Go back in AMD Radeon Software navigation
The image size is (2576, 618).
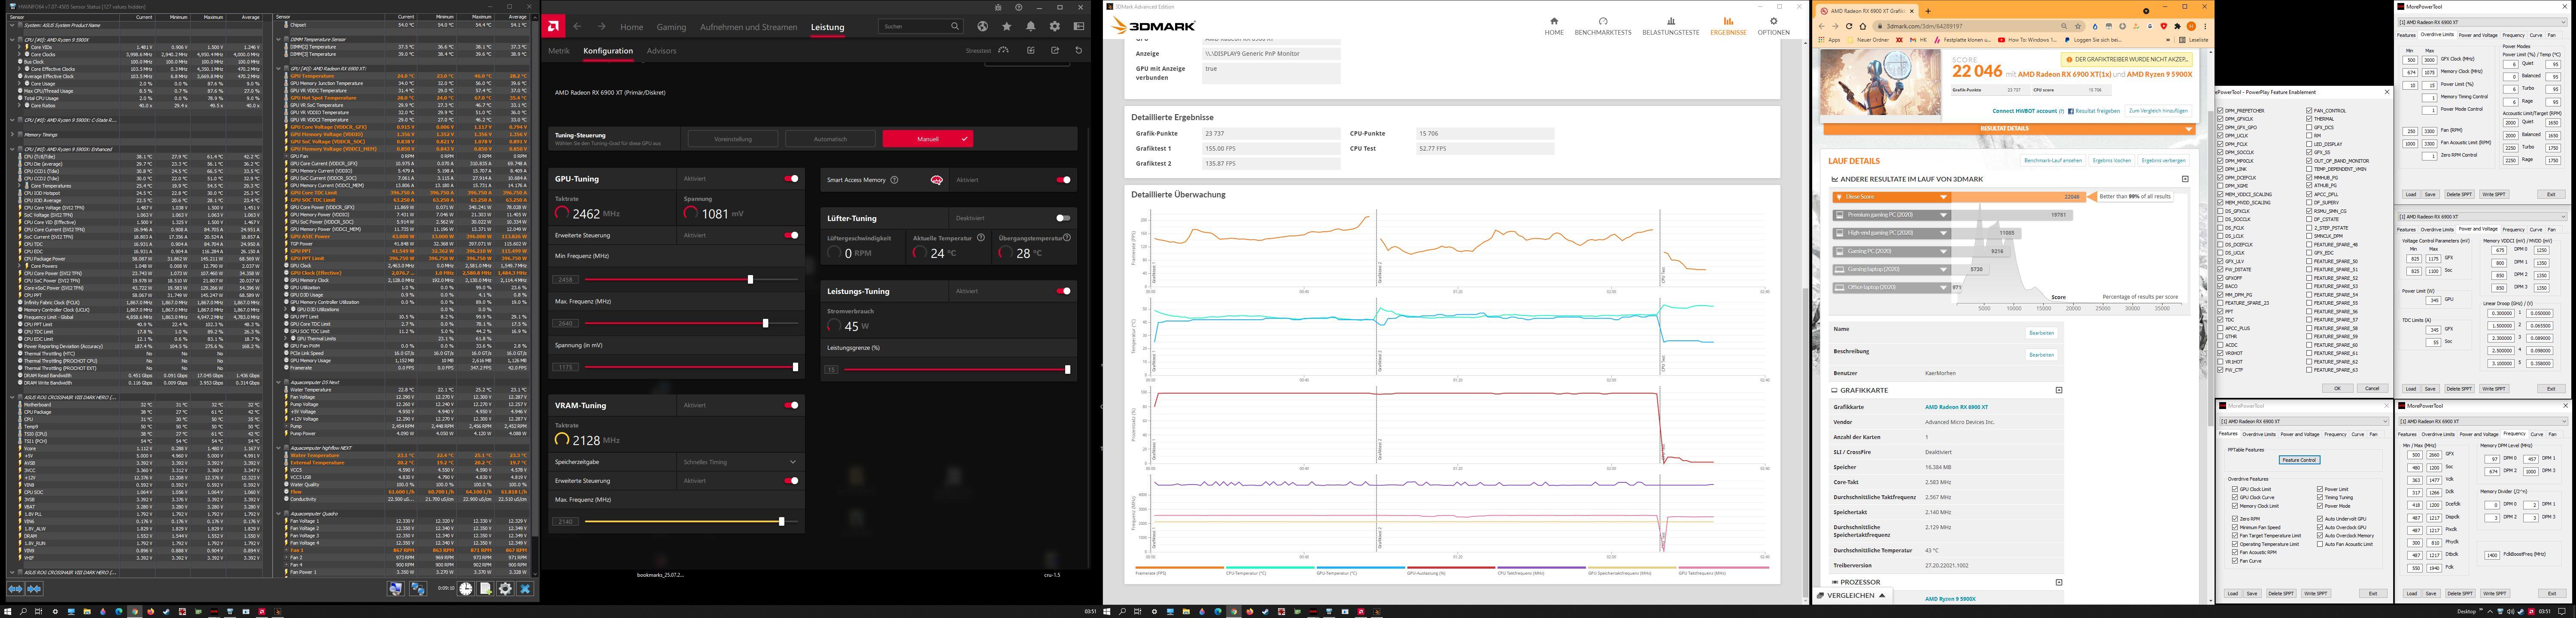pyautogui.click(x=577, y=27)
